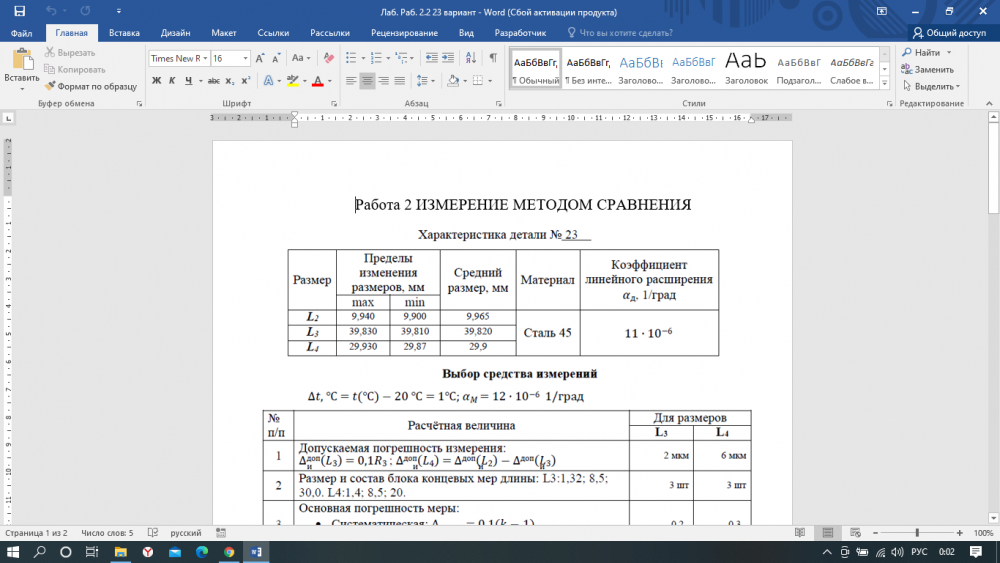The image size is (1000, 563).
Task: Decrease font size with the smaller A icon
Action: [276, 58]
